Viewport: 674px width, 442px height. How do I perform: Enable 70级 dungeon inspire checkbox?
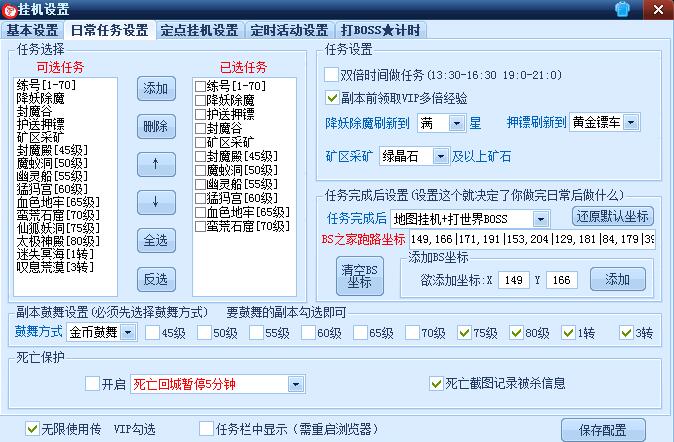pyautogui.click(x=413, y=332)
